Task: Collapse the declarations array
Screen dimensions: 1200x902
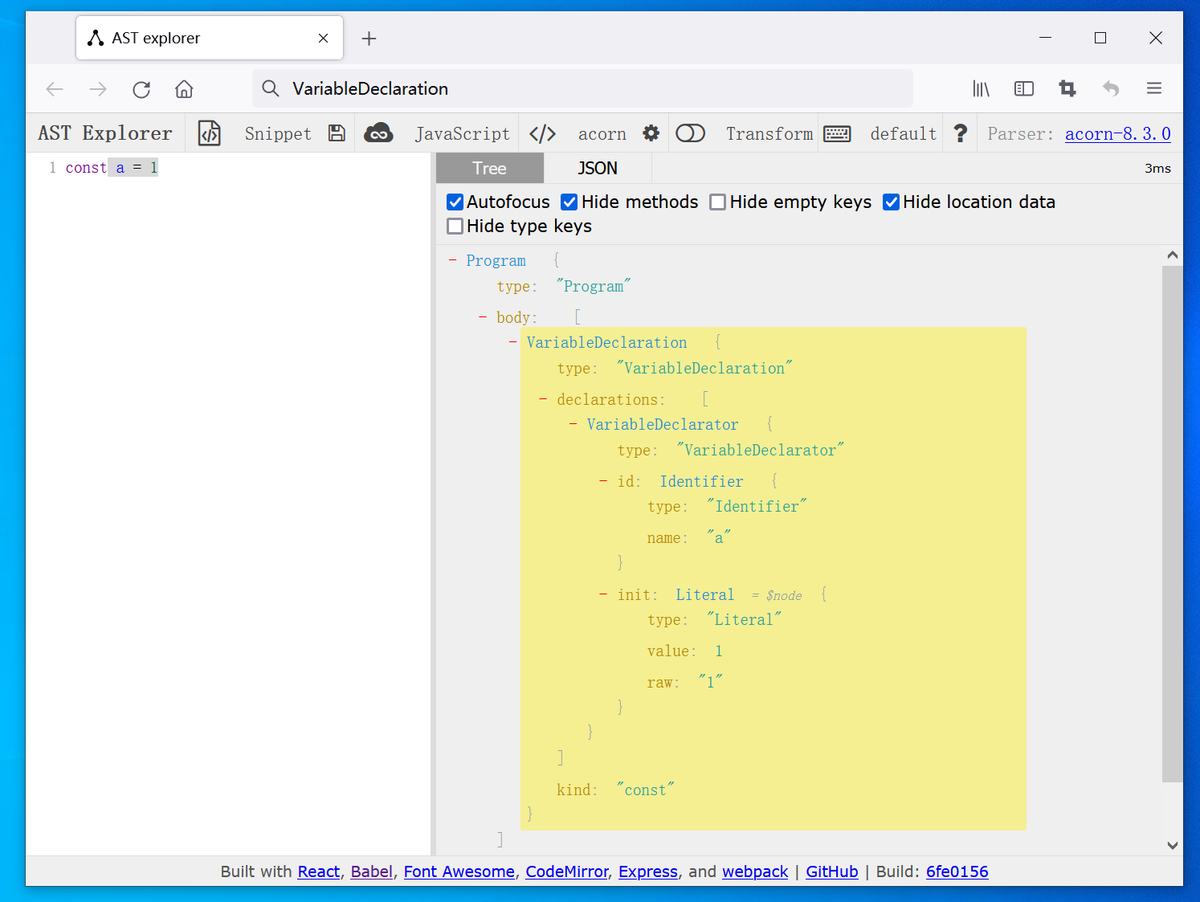Action: (x=543, y=399)
